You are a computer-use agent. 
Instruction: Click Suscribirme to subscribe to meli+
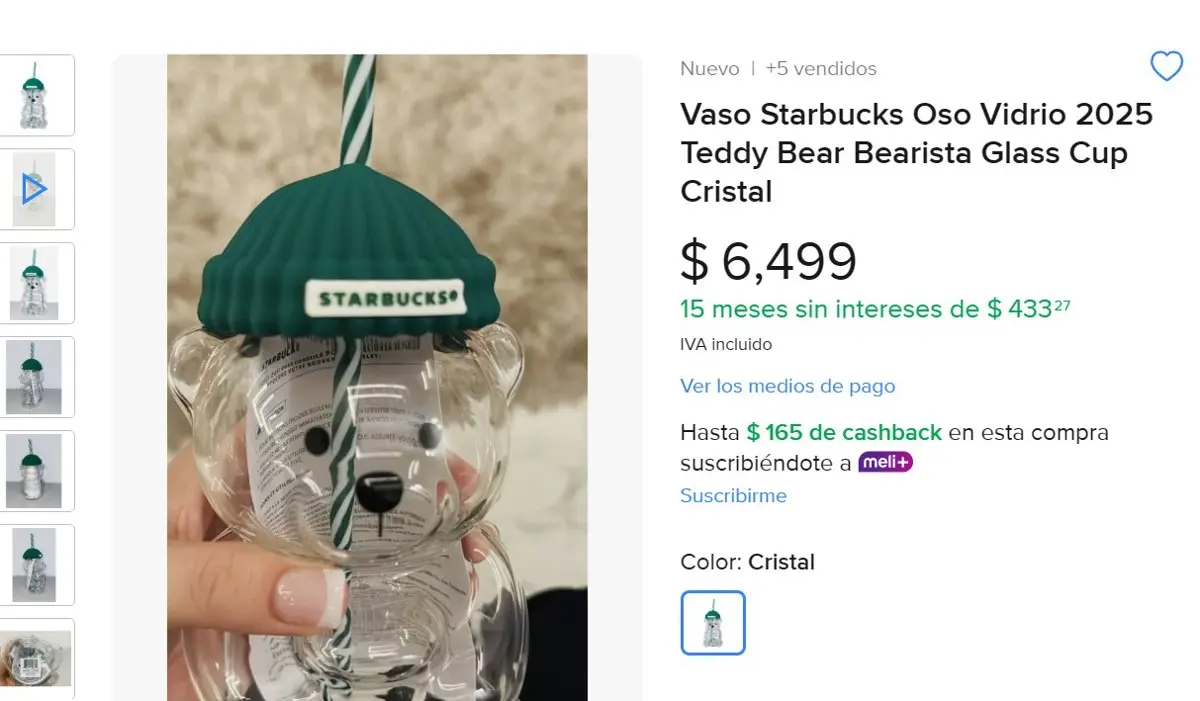(733, 495)
